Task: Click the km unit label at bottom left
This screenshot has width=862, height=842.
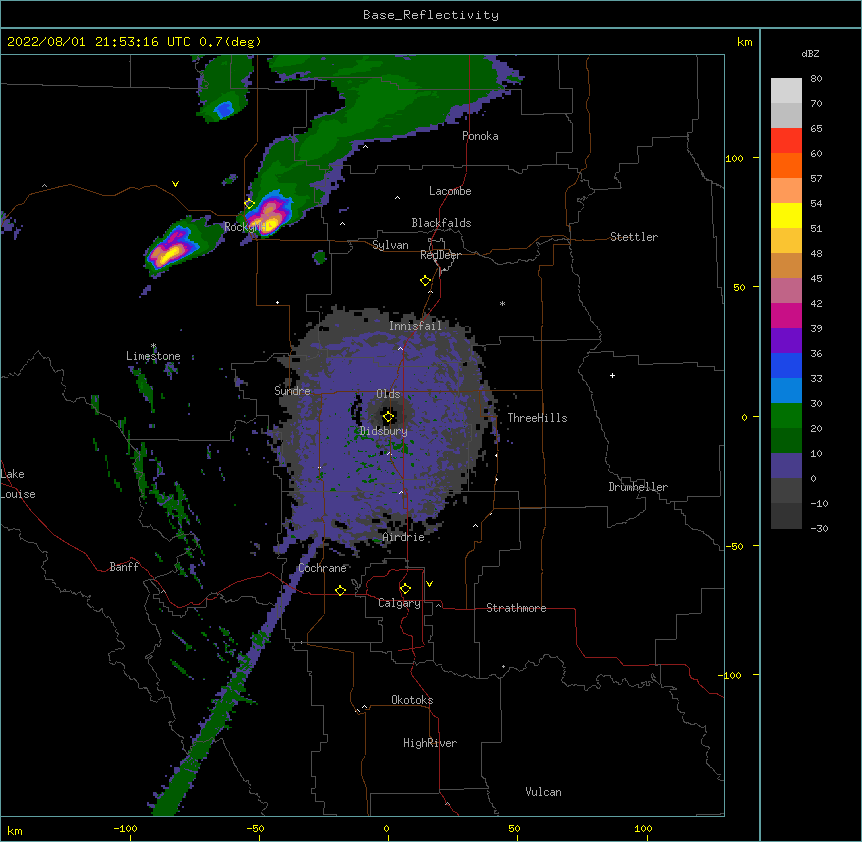Action: [x=15, y=831]
